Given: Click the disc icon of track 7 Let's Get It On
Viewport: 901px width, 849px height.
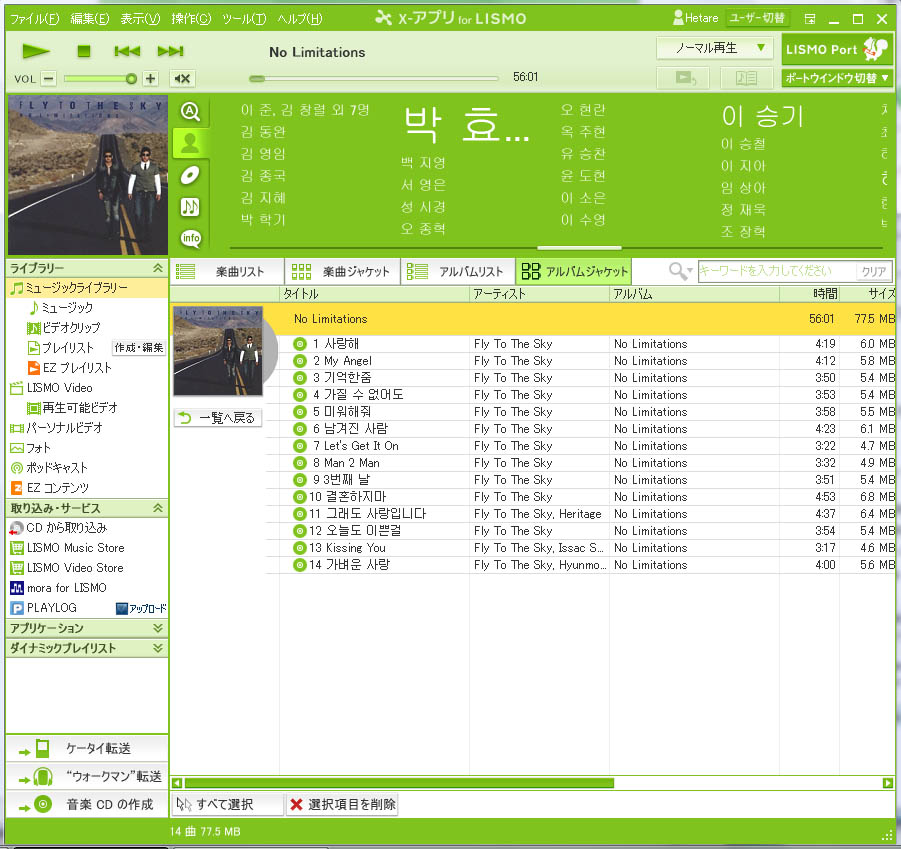Looking at the screenshot, I should click(300, 446).
